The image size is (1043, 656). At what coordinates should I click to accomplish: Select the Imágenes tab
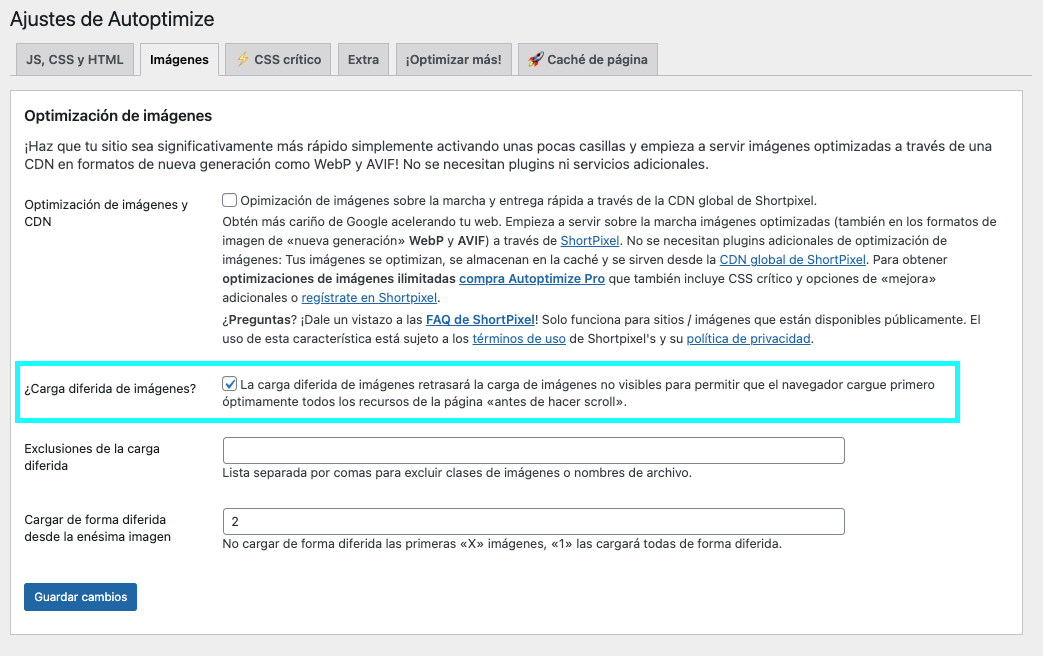(179, 59)
